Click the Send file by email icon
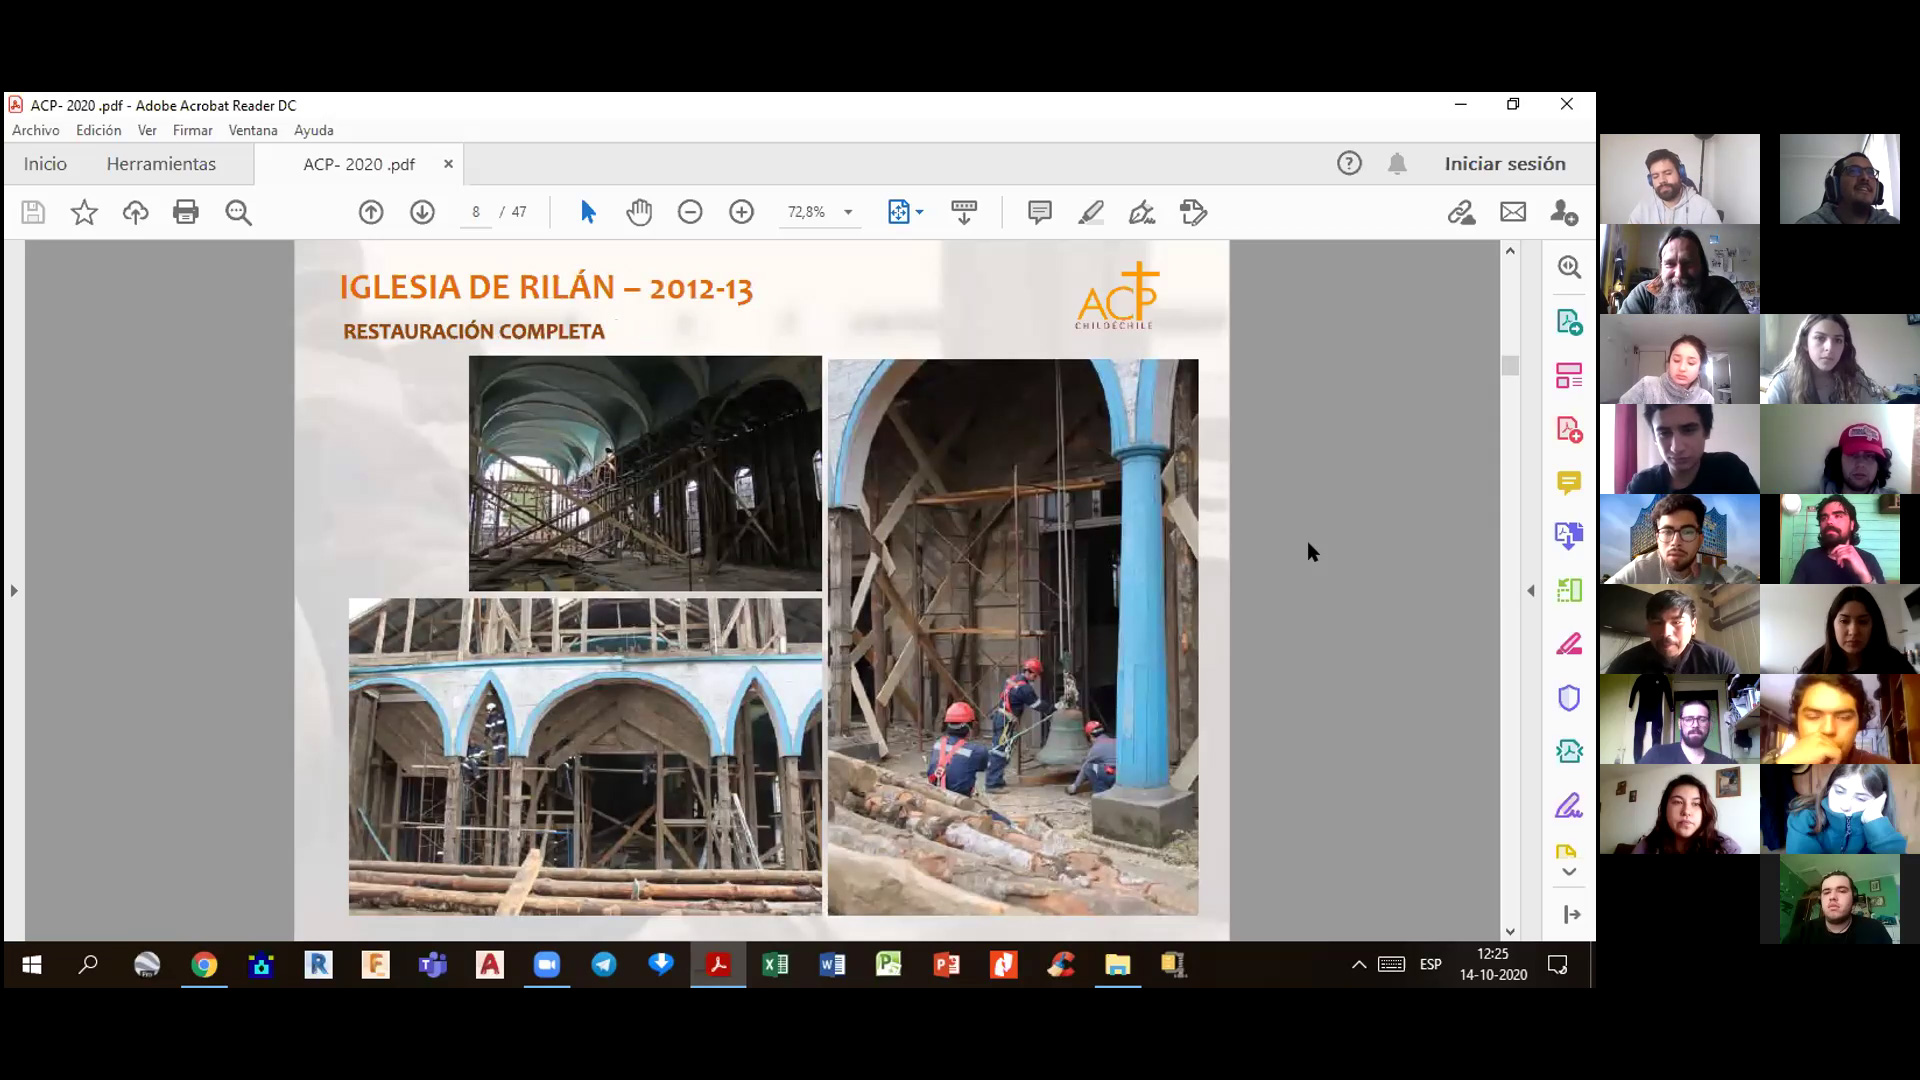 (1513, 212)
